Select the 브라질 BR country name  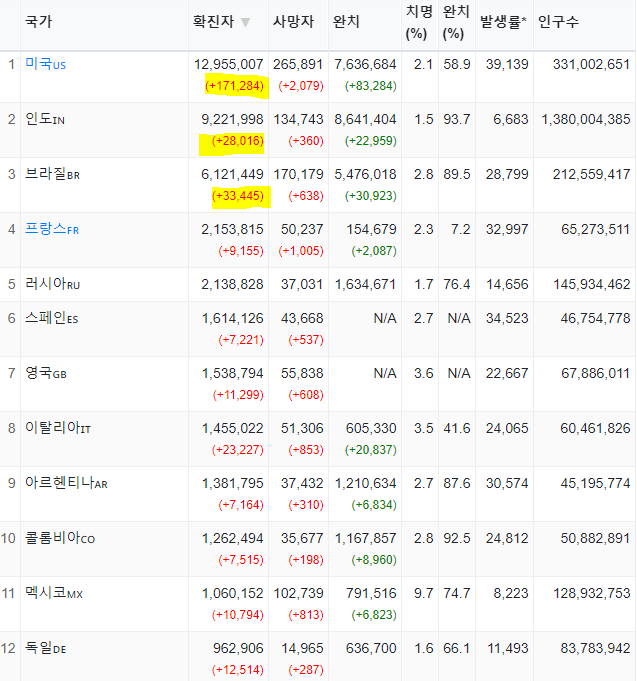[53, 174]
